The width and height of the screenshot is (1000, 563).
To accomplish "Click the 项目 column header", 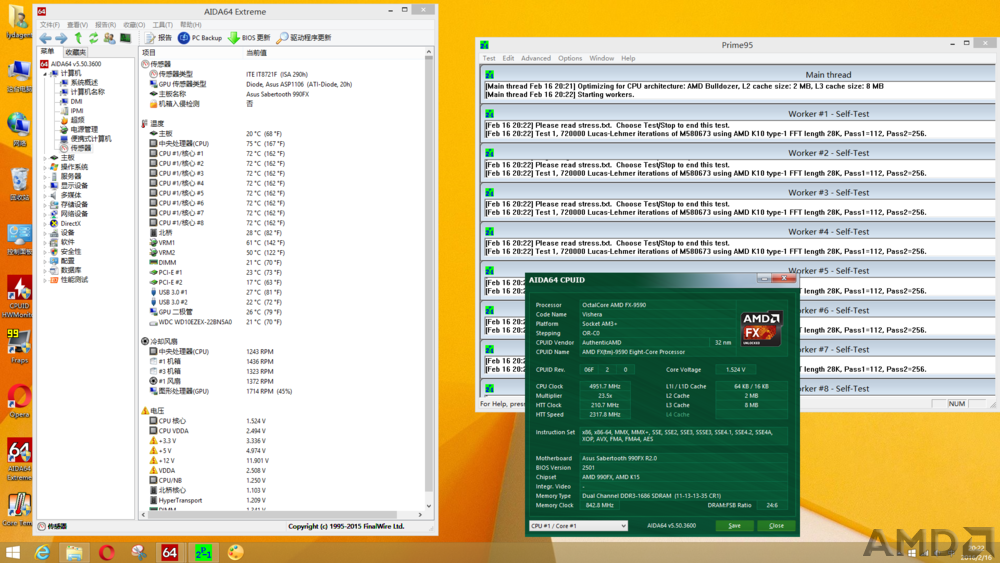I will [191, 53].
